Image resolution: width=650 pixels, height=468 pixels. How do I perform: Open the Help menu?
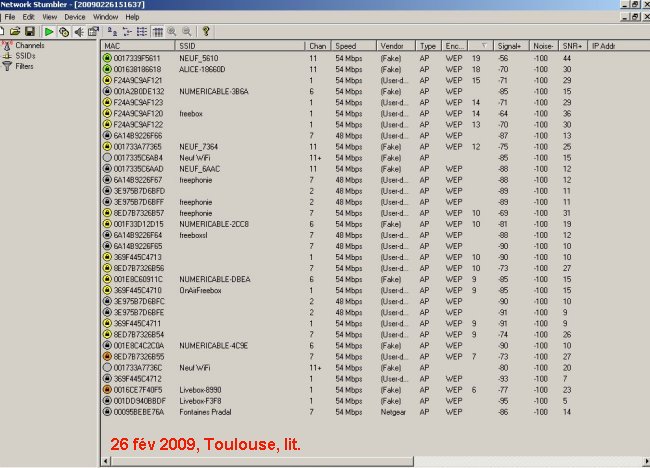[x=132, y=17]
